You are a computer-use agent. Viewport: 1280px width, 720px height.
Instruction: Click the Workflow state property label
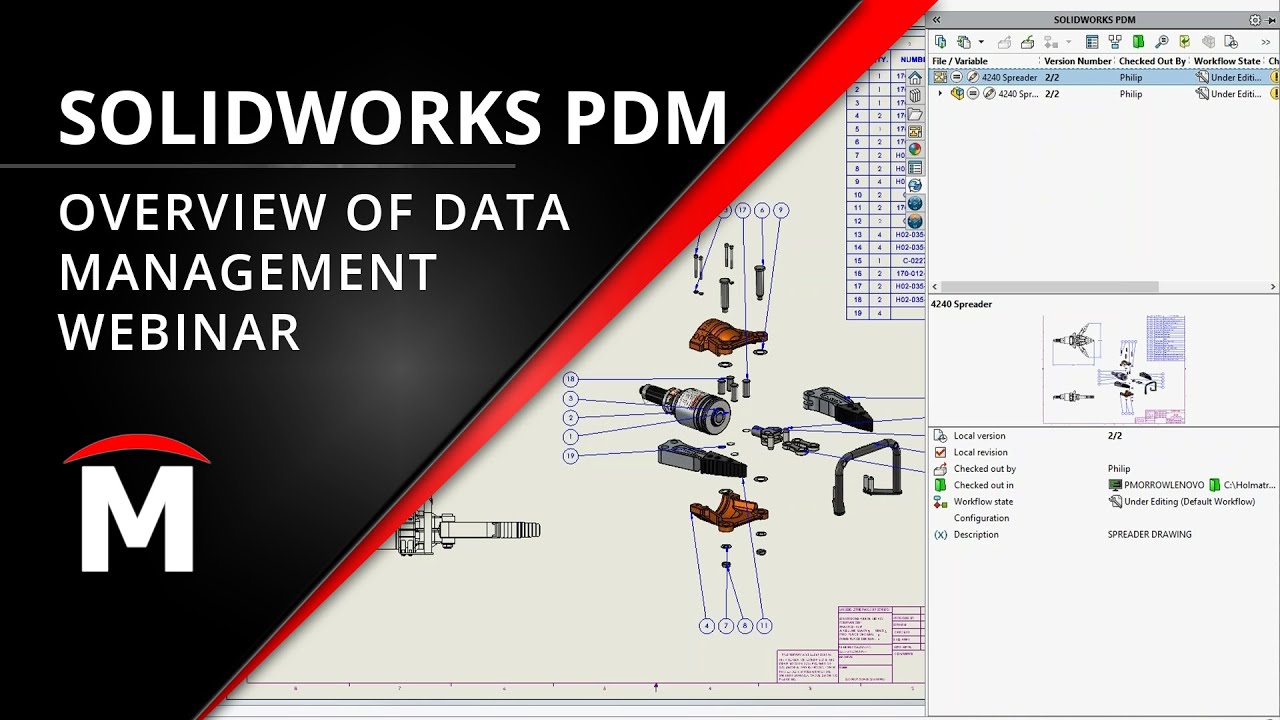(x=983, y=502)
